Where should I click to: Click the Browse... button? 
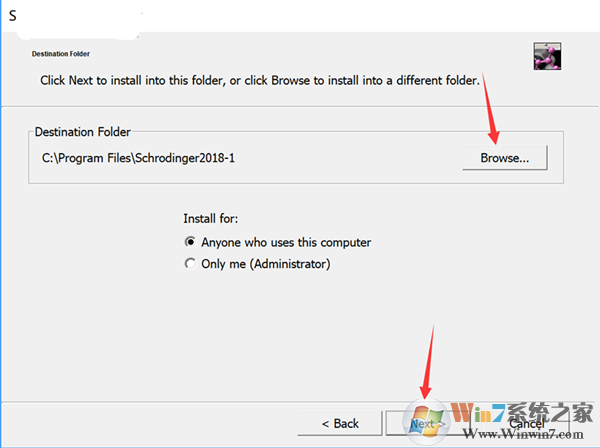[505, 158]
